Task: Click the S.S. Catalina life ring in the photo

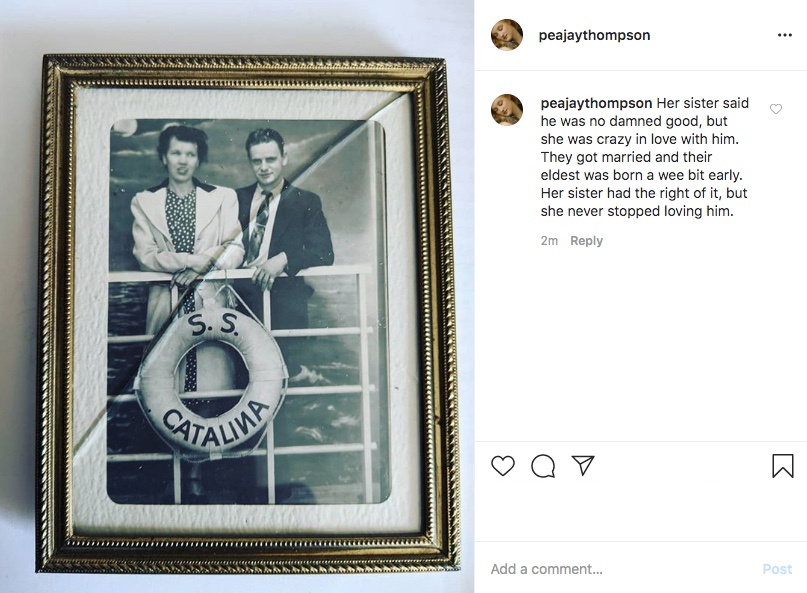Action: (212, 382)
